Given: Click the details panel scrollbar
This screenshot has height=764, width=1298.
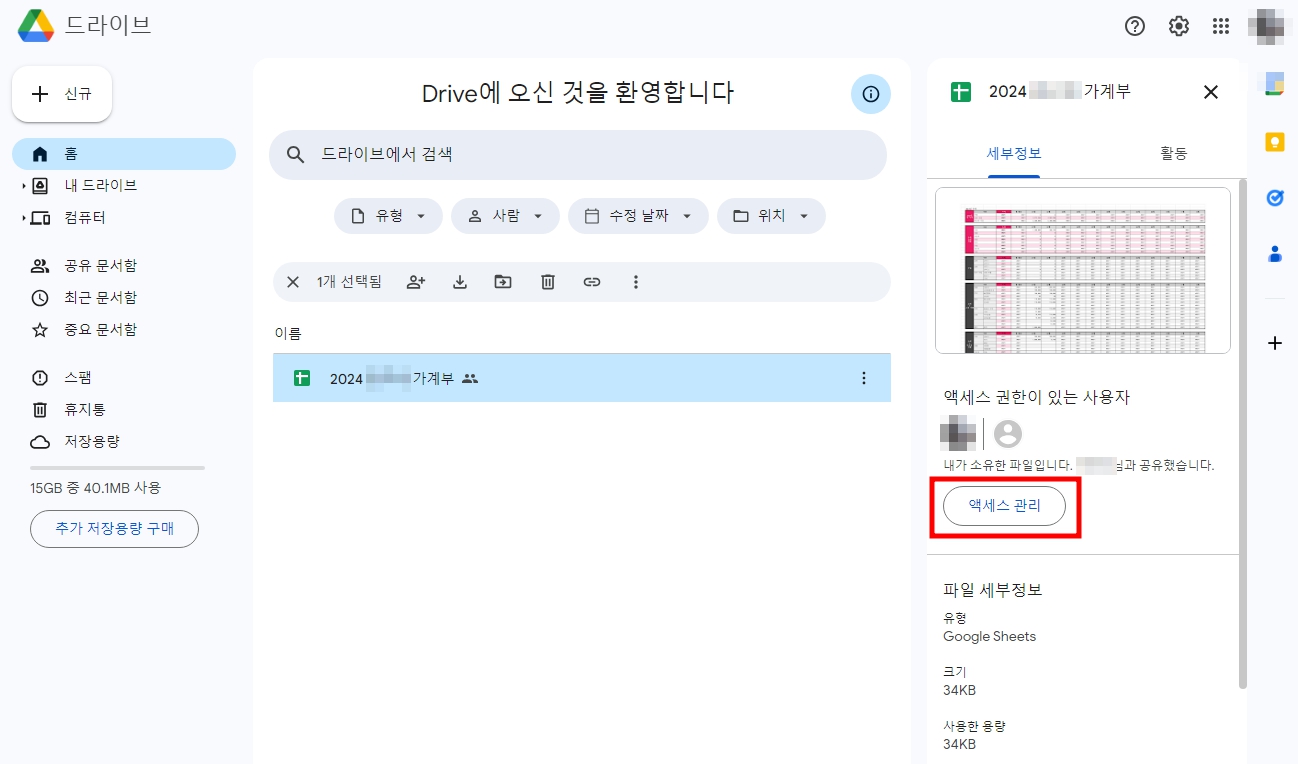Looking at the screenshot, I should (x=1243, y=434).
